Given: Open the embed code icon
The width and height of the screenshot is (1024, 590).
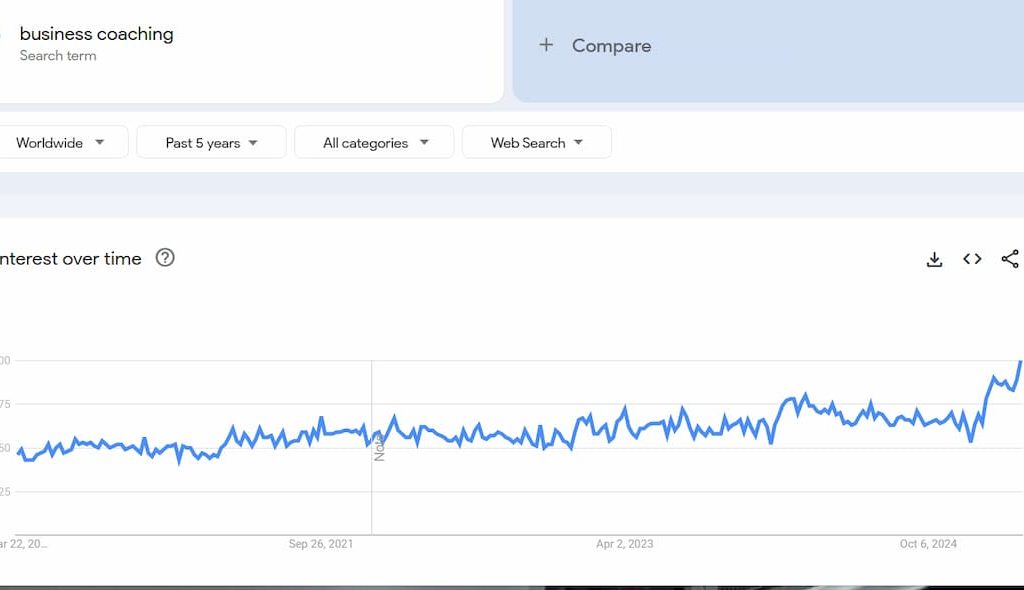Looking at the screenshot, I should [x=972, y=259].
